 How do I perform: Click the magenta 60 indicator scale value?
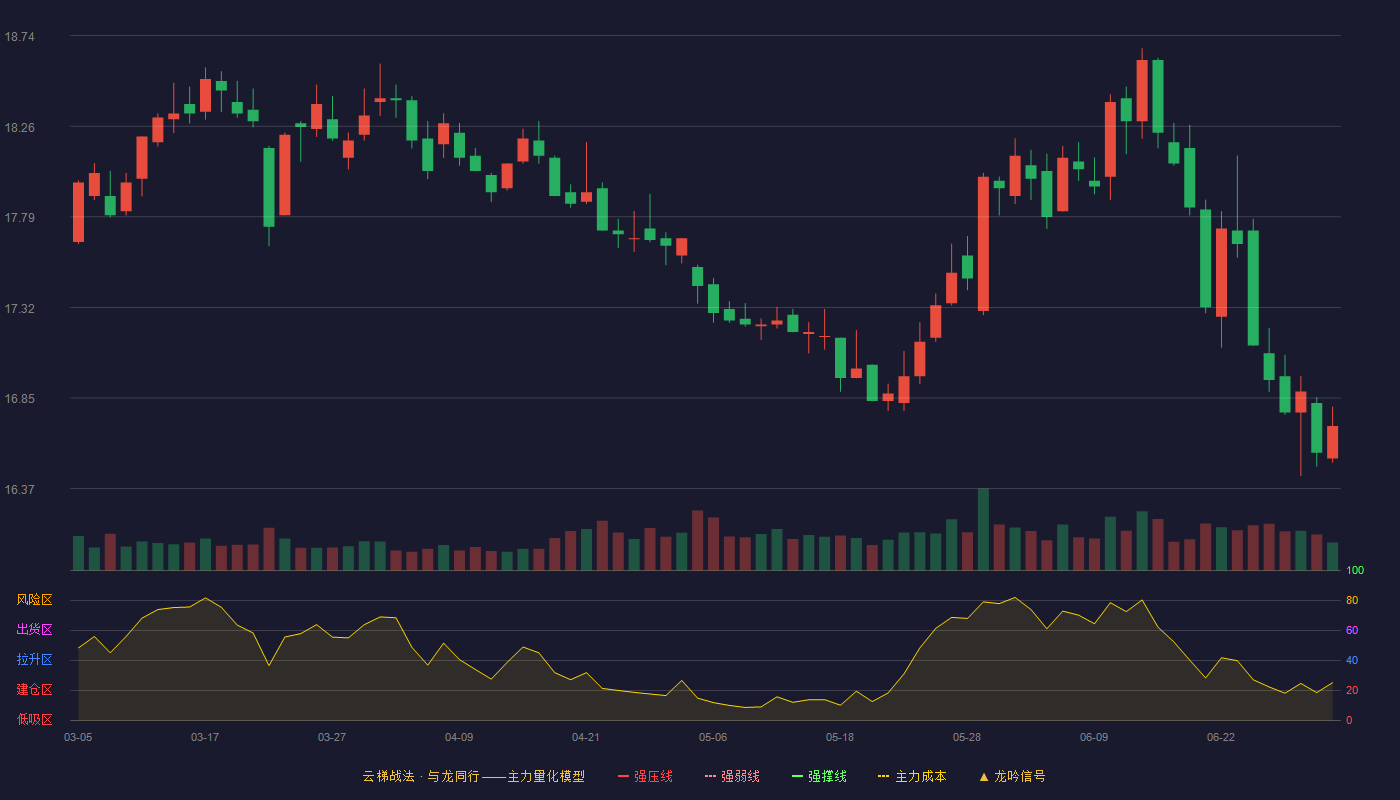(x=1352, y=631)
